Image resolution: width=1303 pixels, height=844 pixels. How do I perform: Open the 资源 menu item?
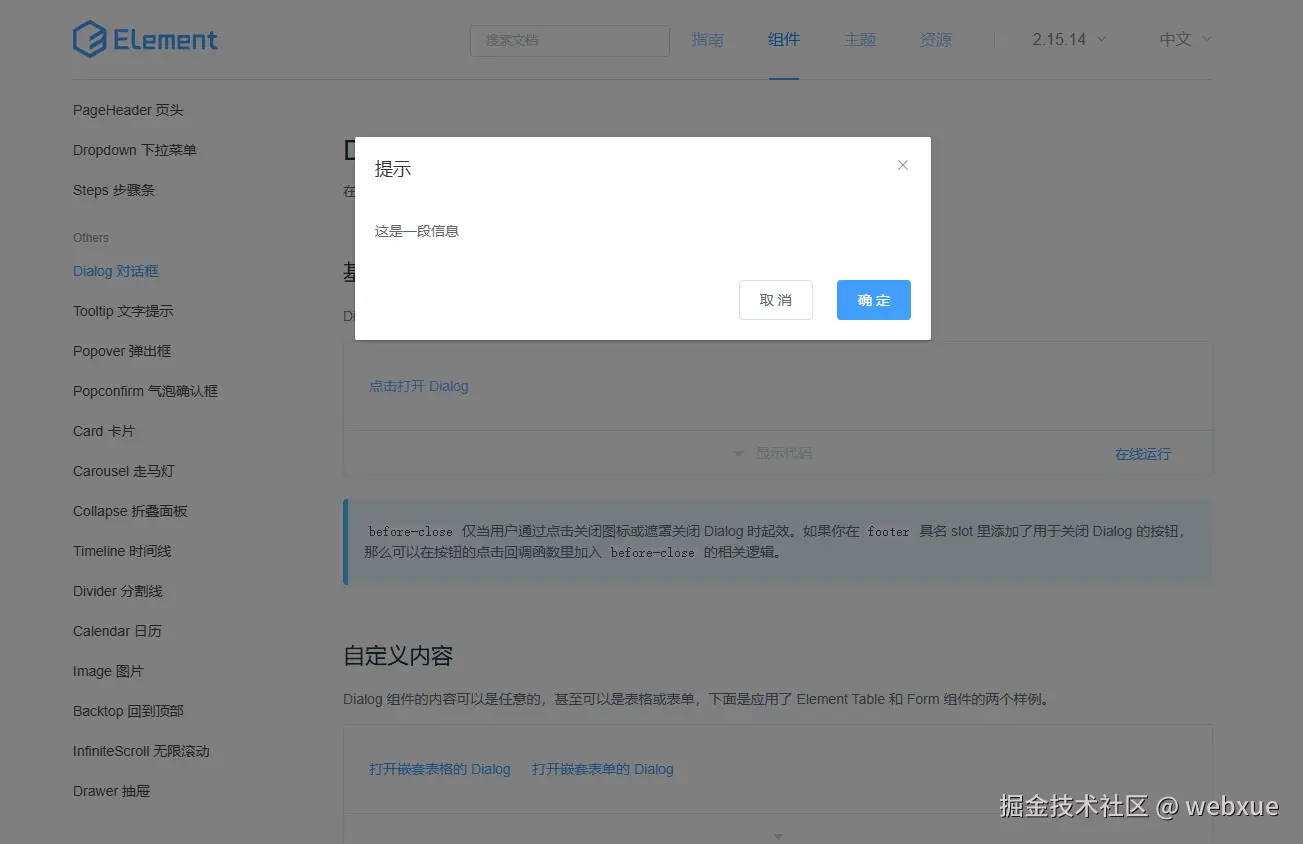click(935, 39)
